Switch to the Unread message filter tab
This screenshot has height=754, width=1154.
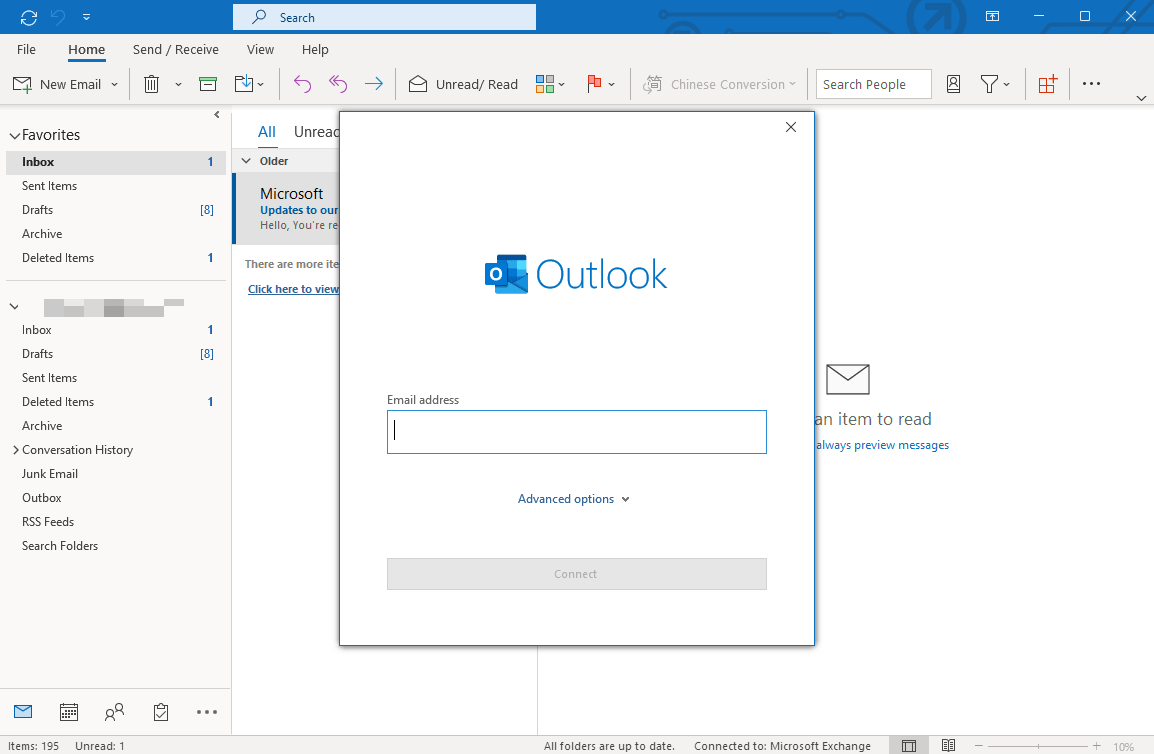(x=316, y=131)
